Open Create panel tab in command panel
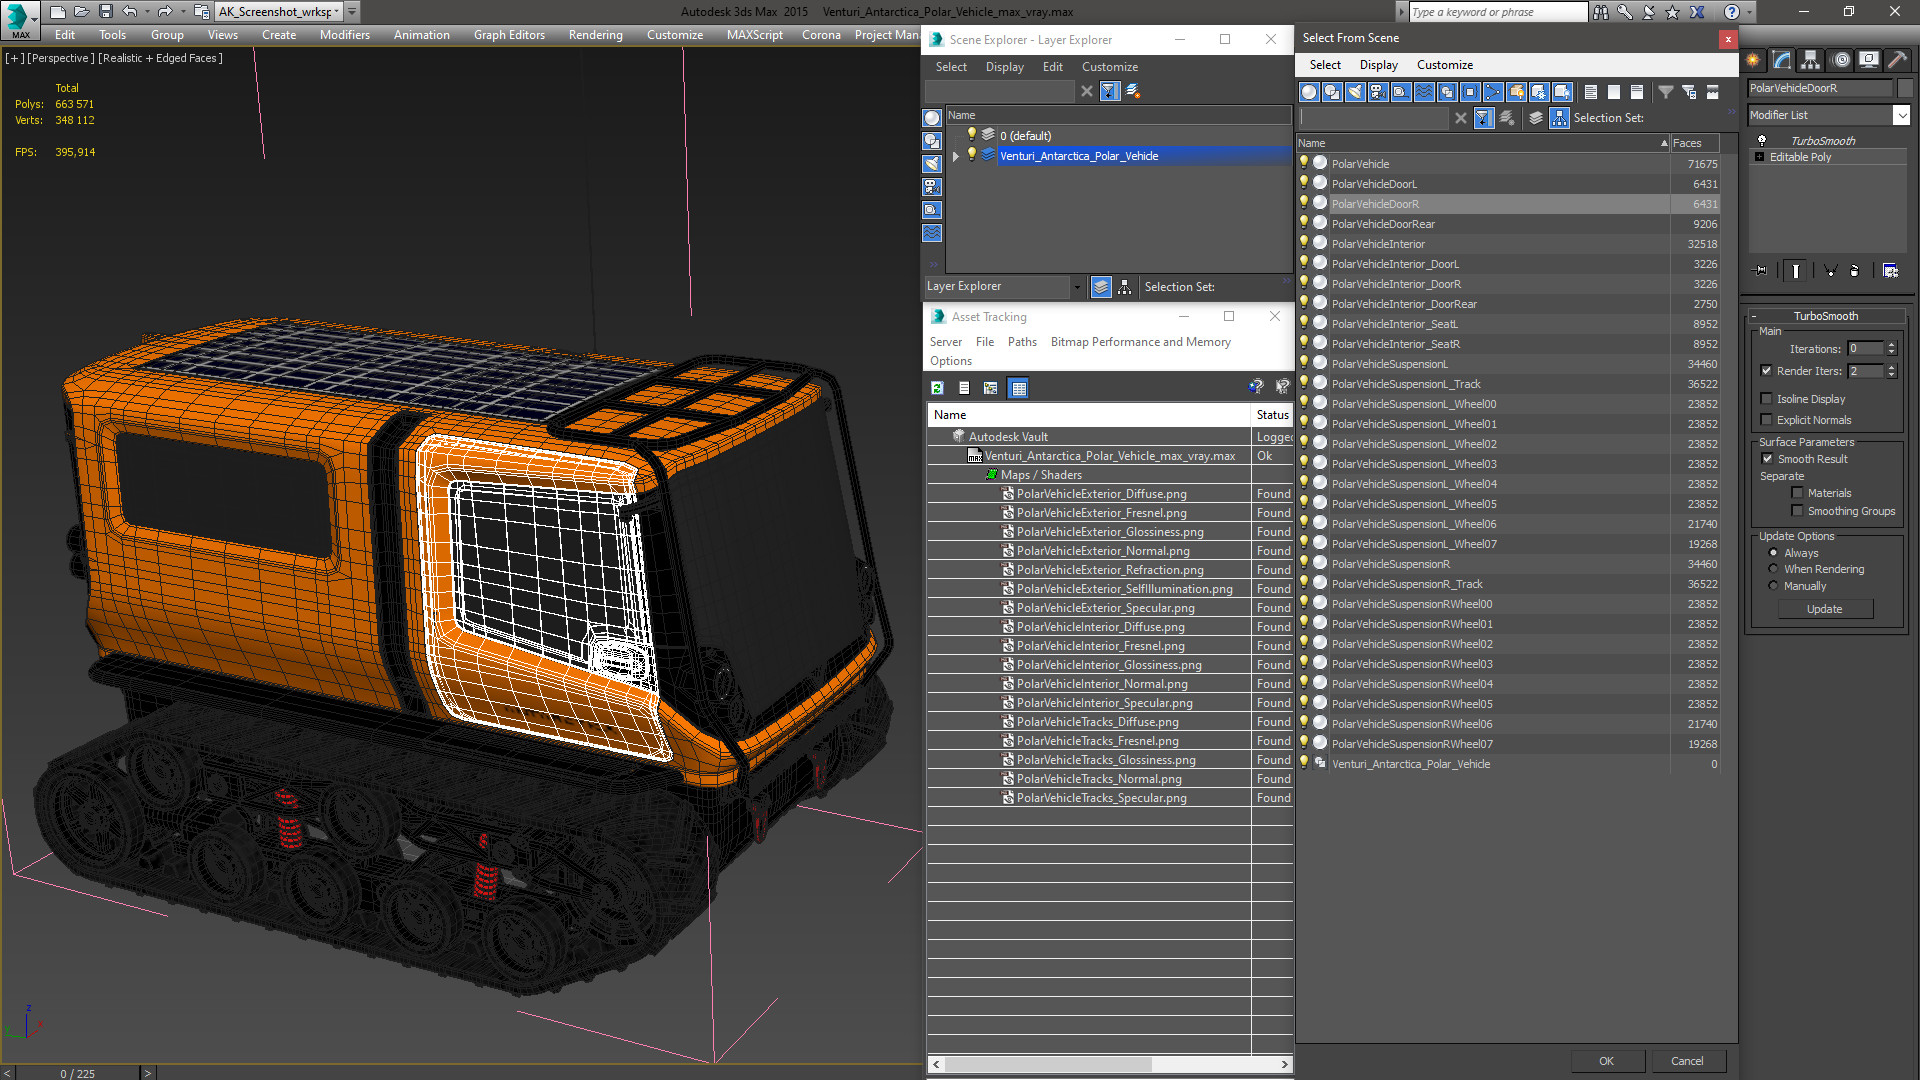 (x=1754, y=60)
